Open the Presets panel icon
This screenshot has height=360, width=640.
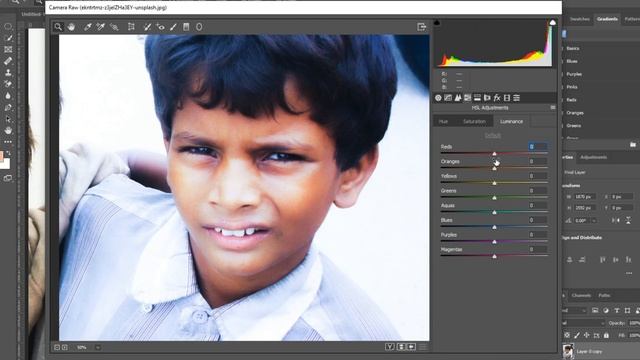tap(517, 98)
